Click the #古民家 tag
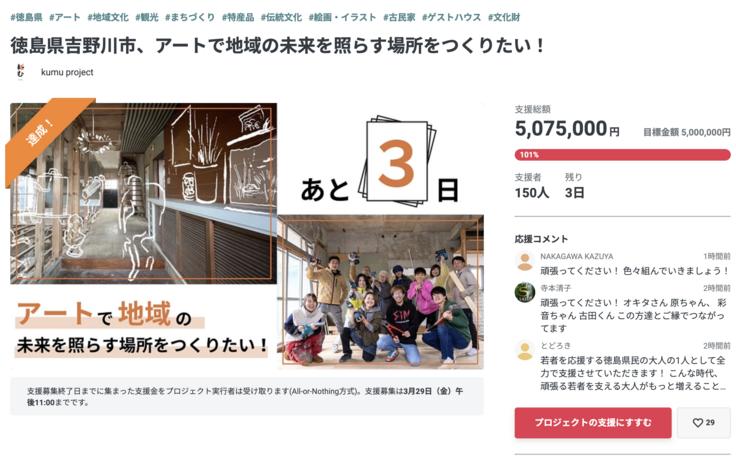This screenshot has height=459, width=736. (399, 17)
